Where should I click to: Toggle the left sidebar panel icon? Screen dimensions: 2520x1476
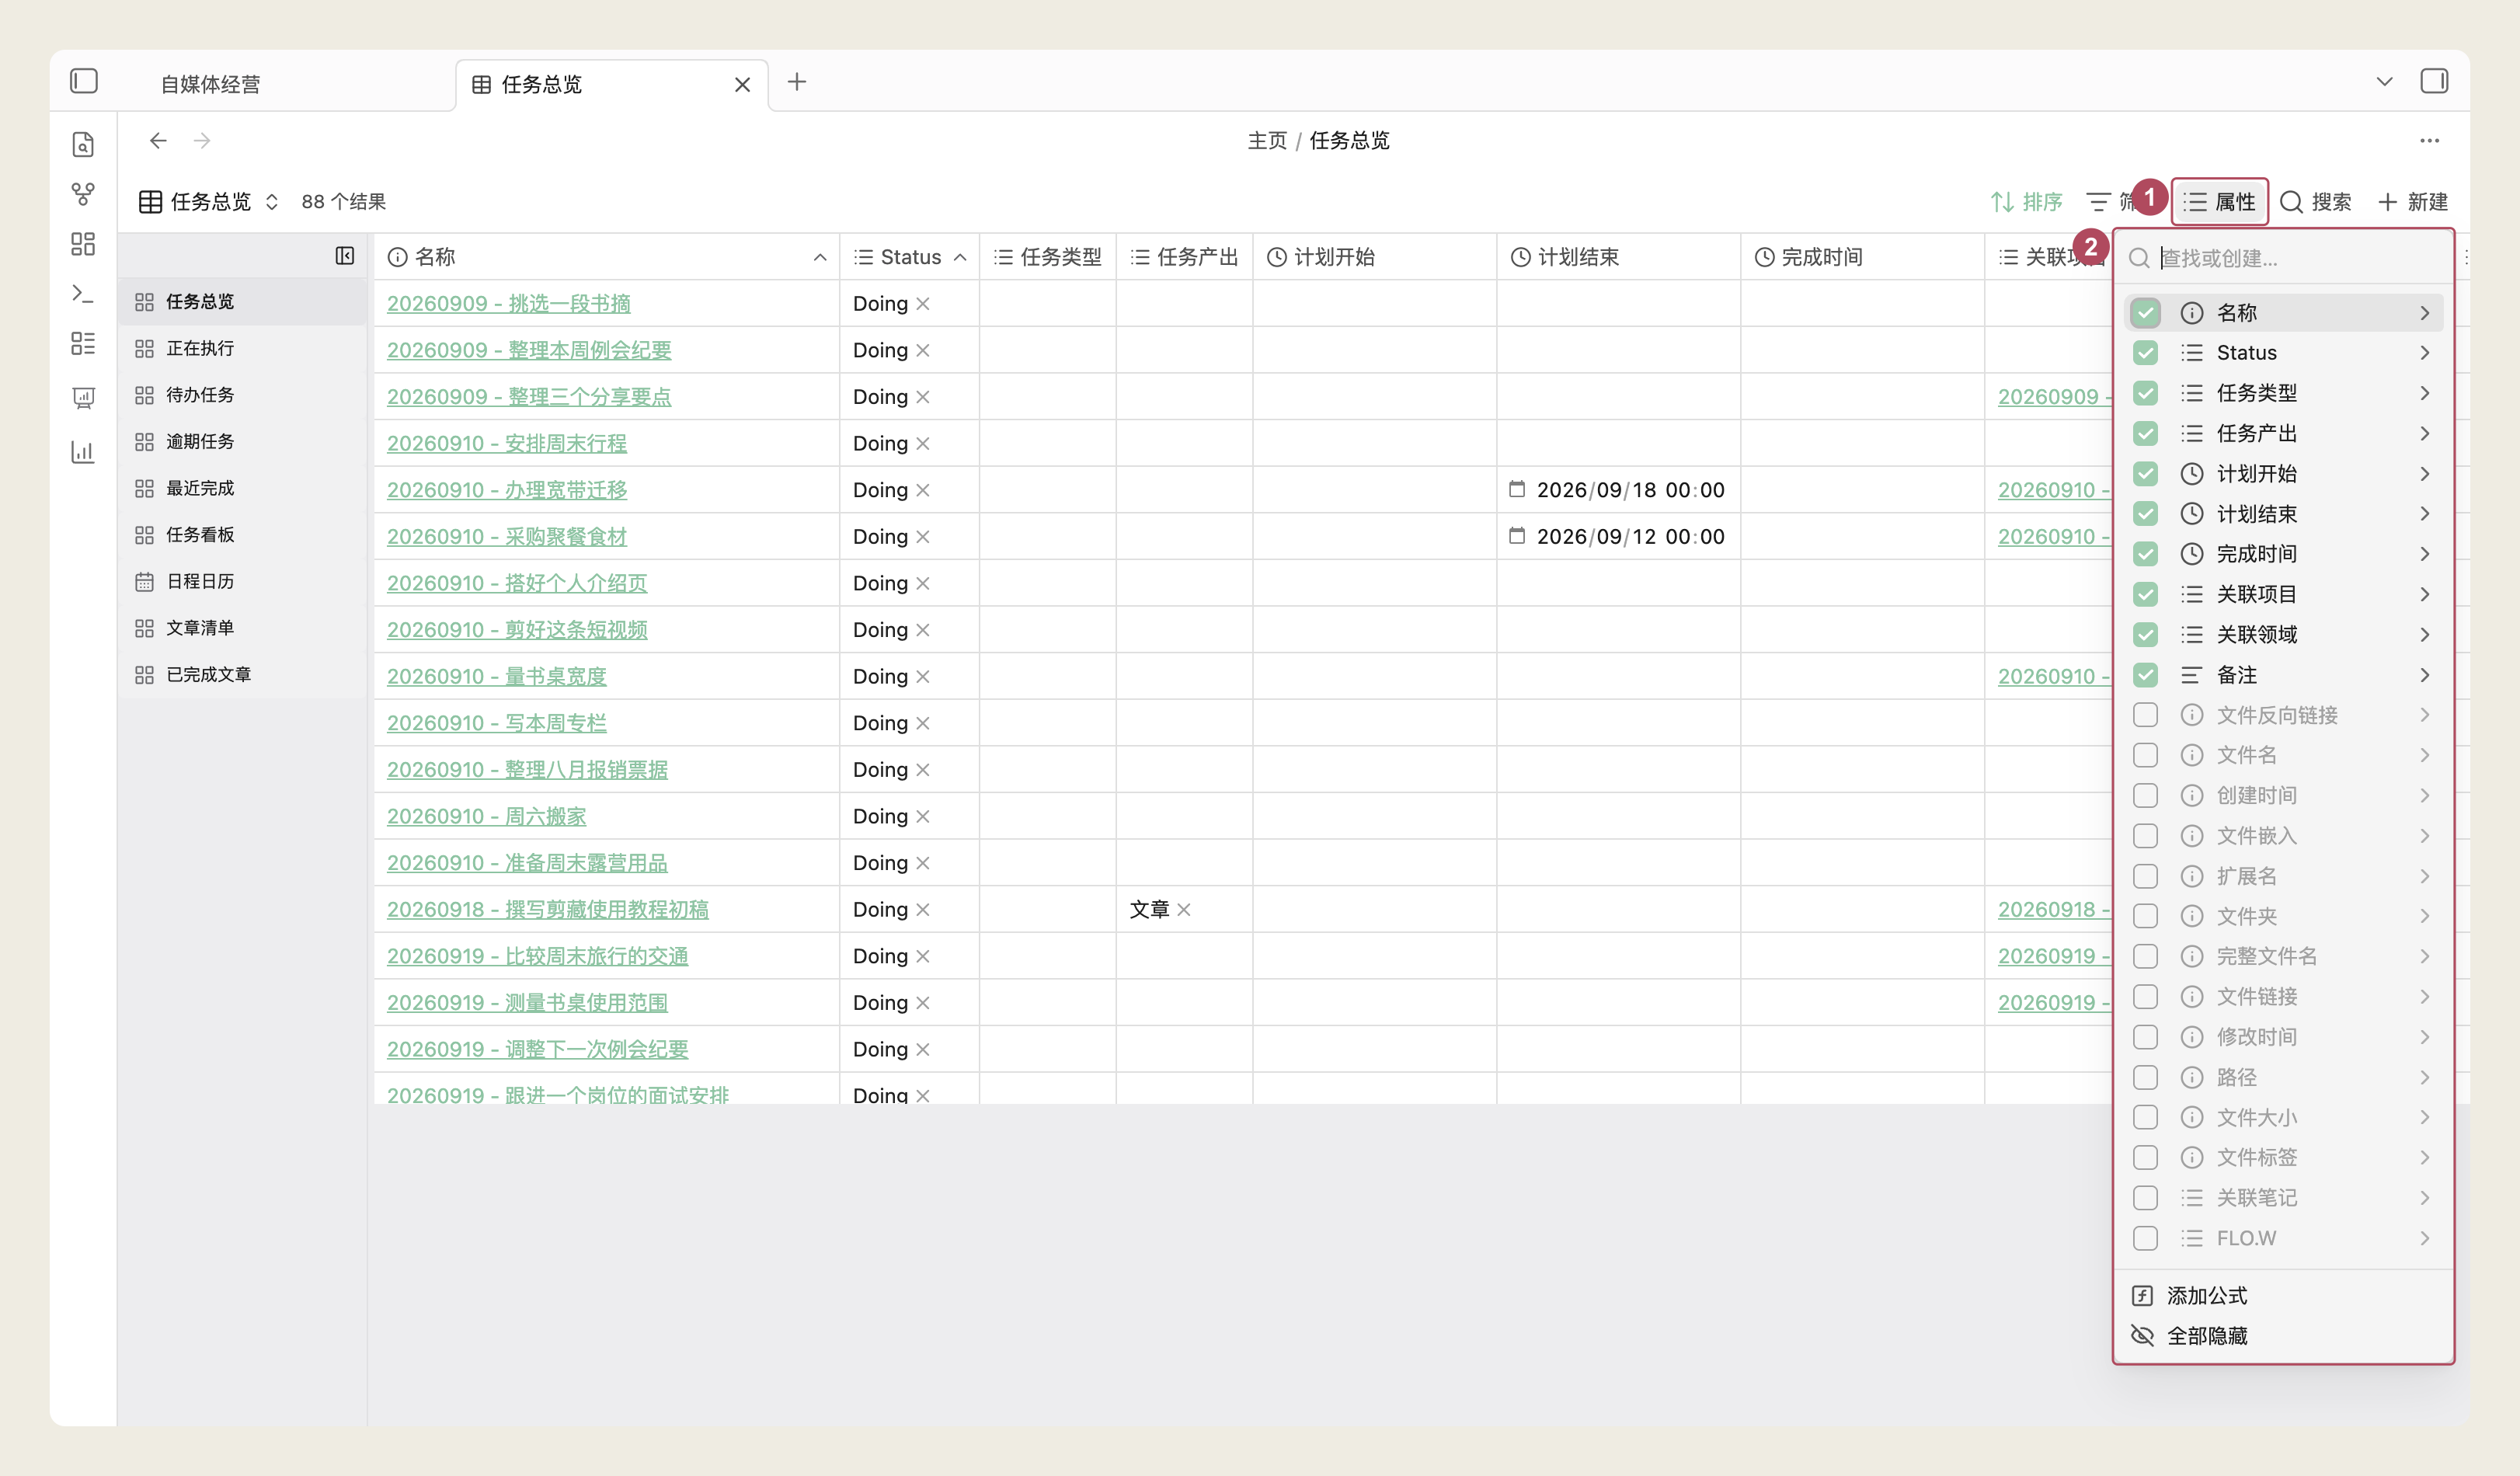[84, 81]
